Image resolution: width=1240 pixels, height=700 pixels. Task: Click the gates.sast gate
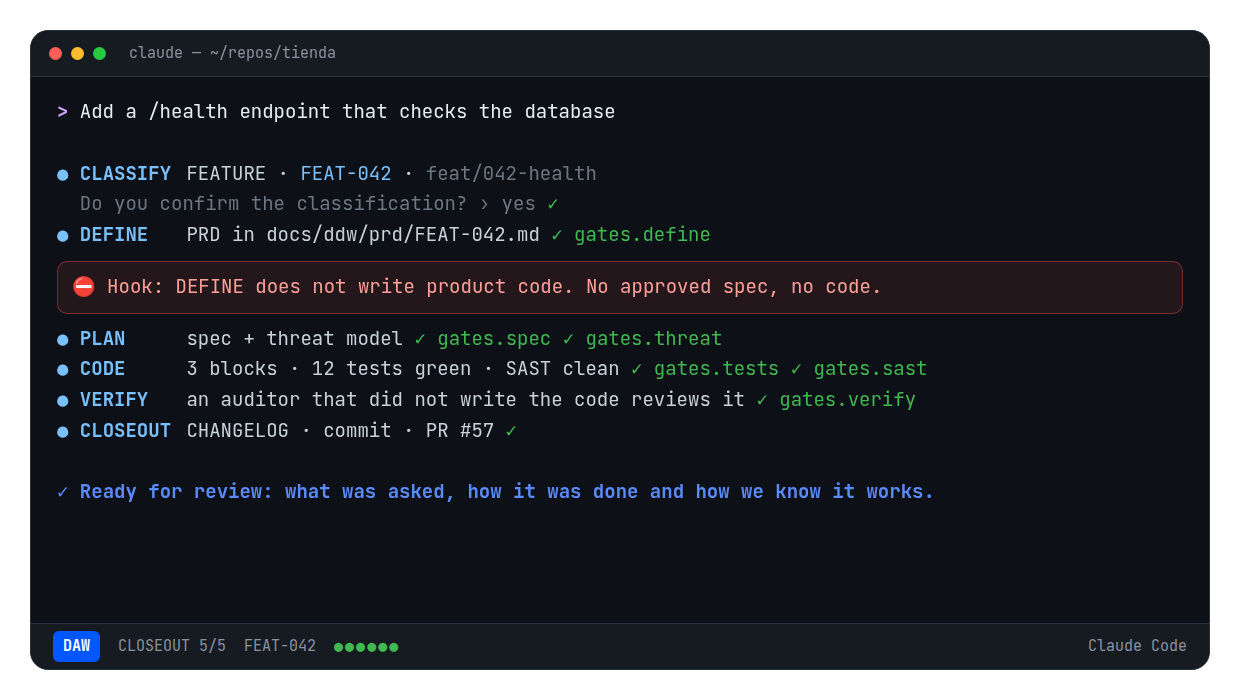(870, 369)
